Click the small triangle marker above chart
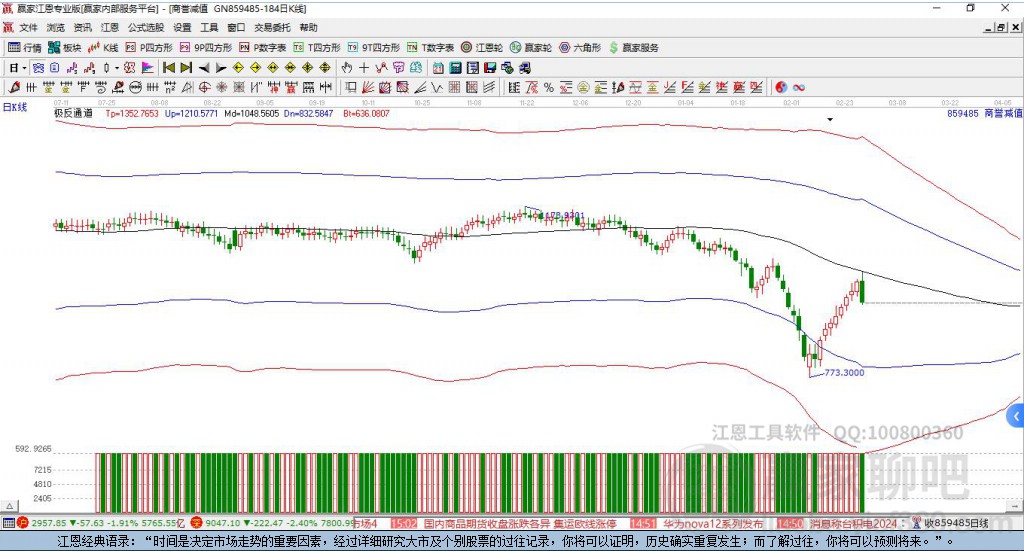The height and width of the screenshot is (551, 1024). pos(829,119)
